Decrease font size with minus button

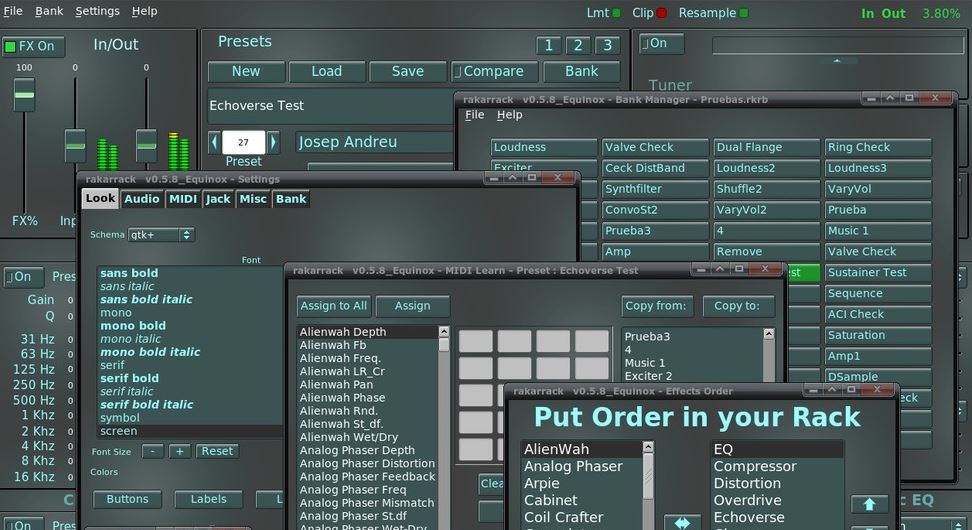tap(152, 451)
